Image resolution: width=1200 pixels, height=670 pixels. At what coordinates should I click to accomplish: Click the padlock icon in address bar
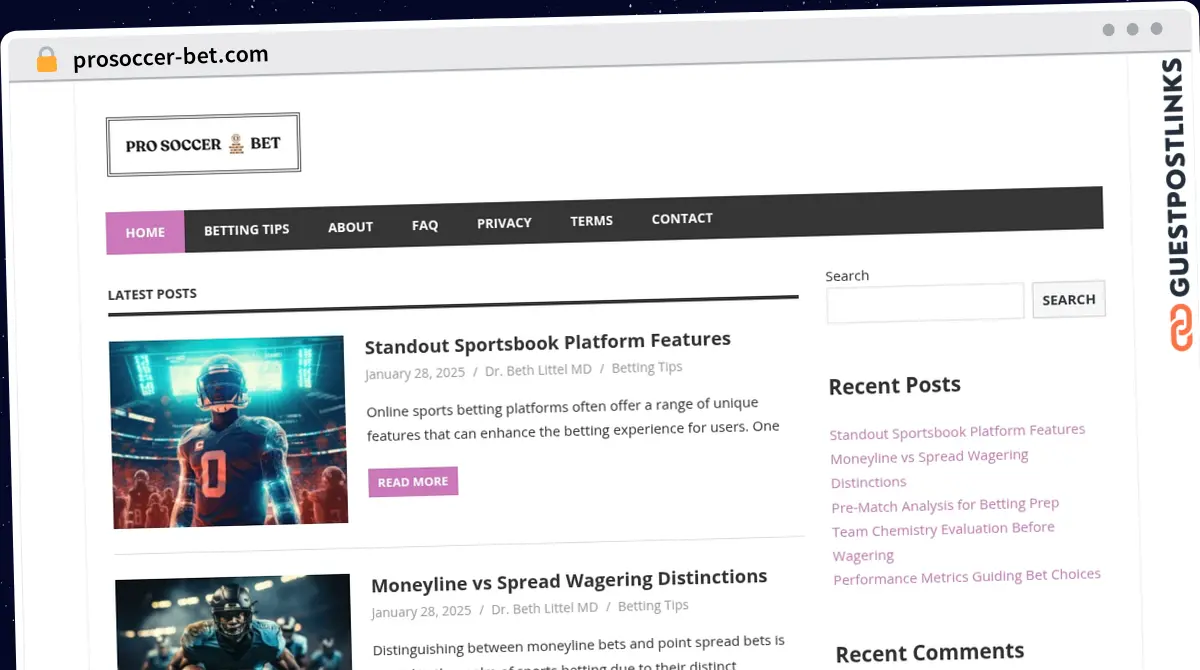[x=46, y=59]
